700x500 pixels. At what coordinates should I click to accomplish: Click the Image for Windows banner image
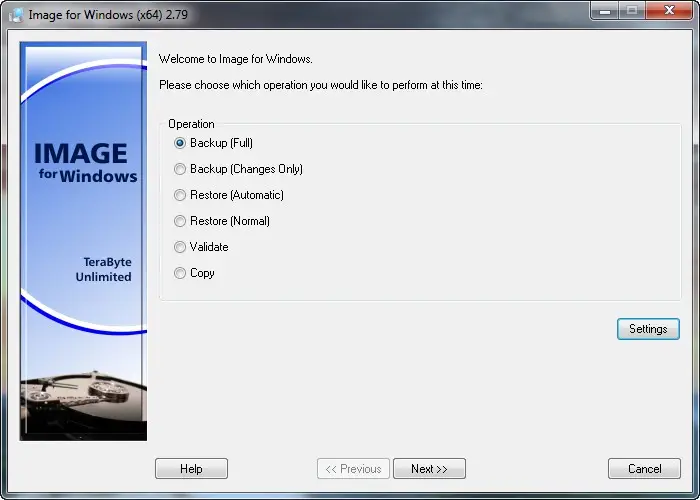pyautogui.click(x=83, y=241)
